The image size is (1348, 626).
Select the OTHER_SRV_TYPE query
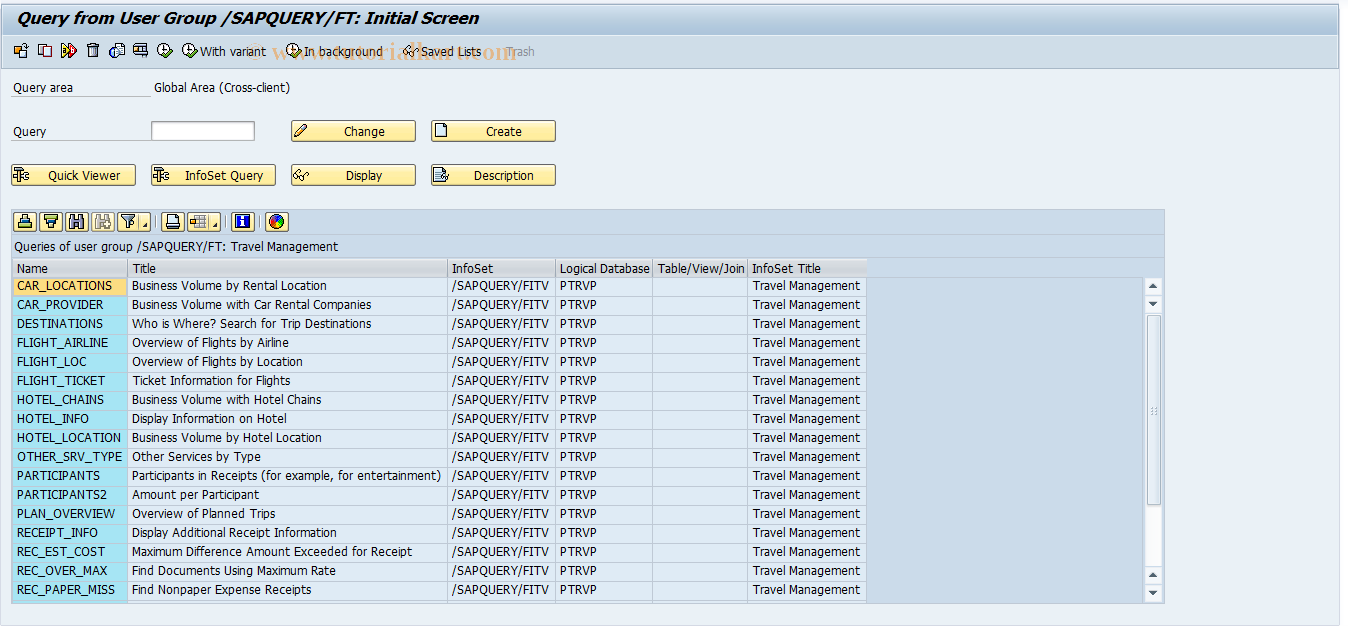(x=70, y=457)
